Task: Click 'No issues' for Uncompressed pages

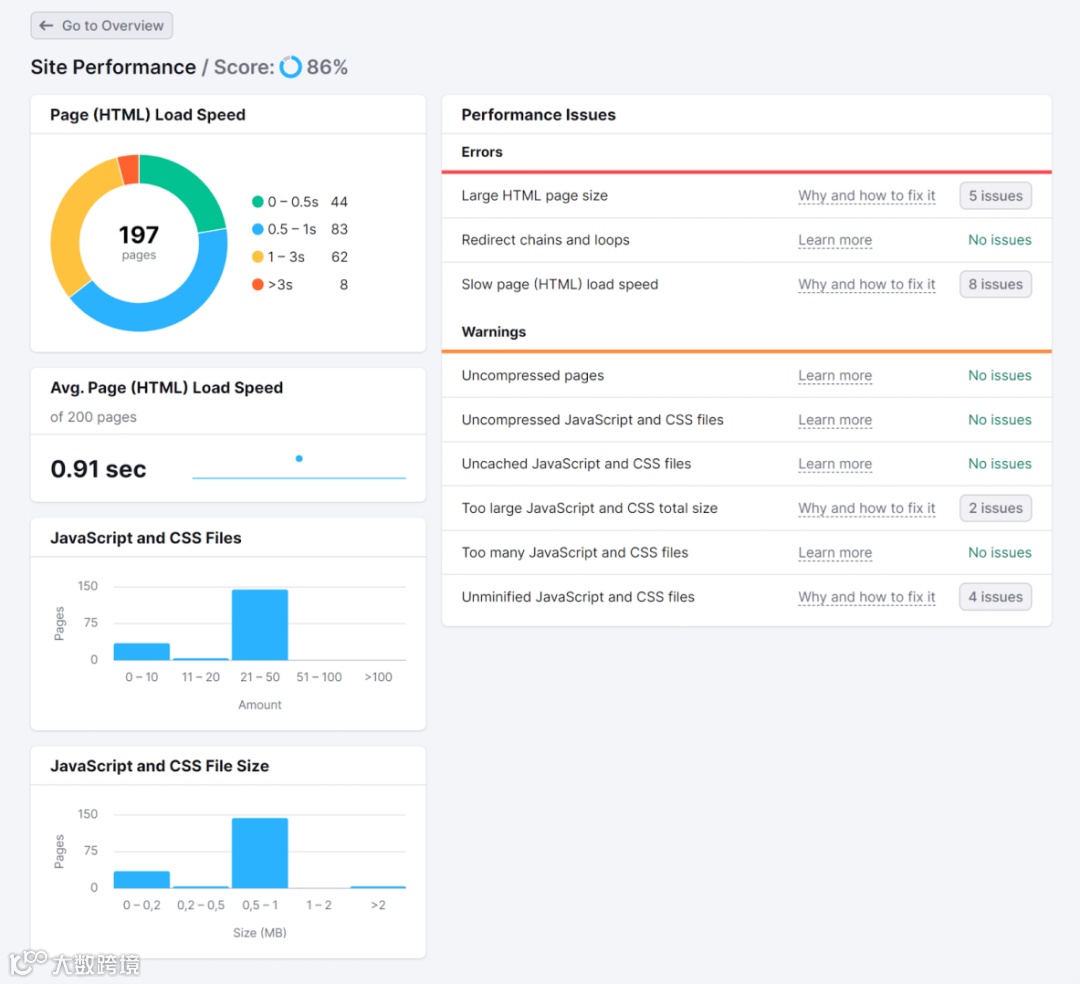Action: (999, 376)
